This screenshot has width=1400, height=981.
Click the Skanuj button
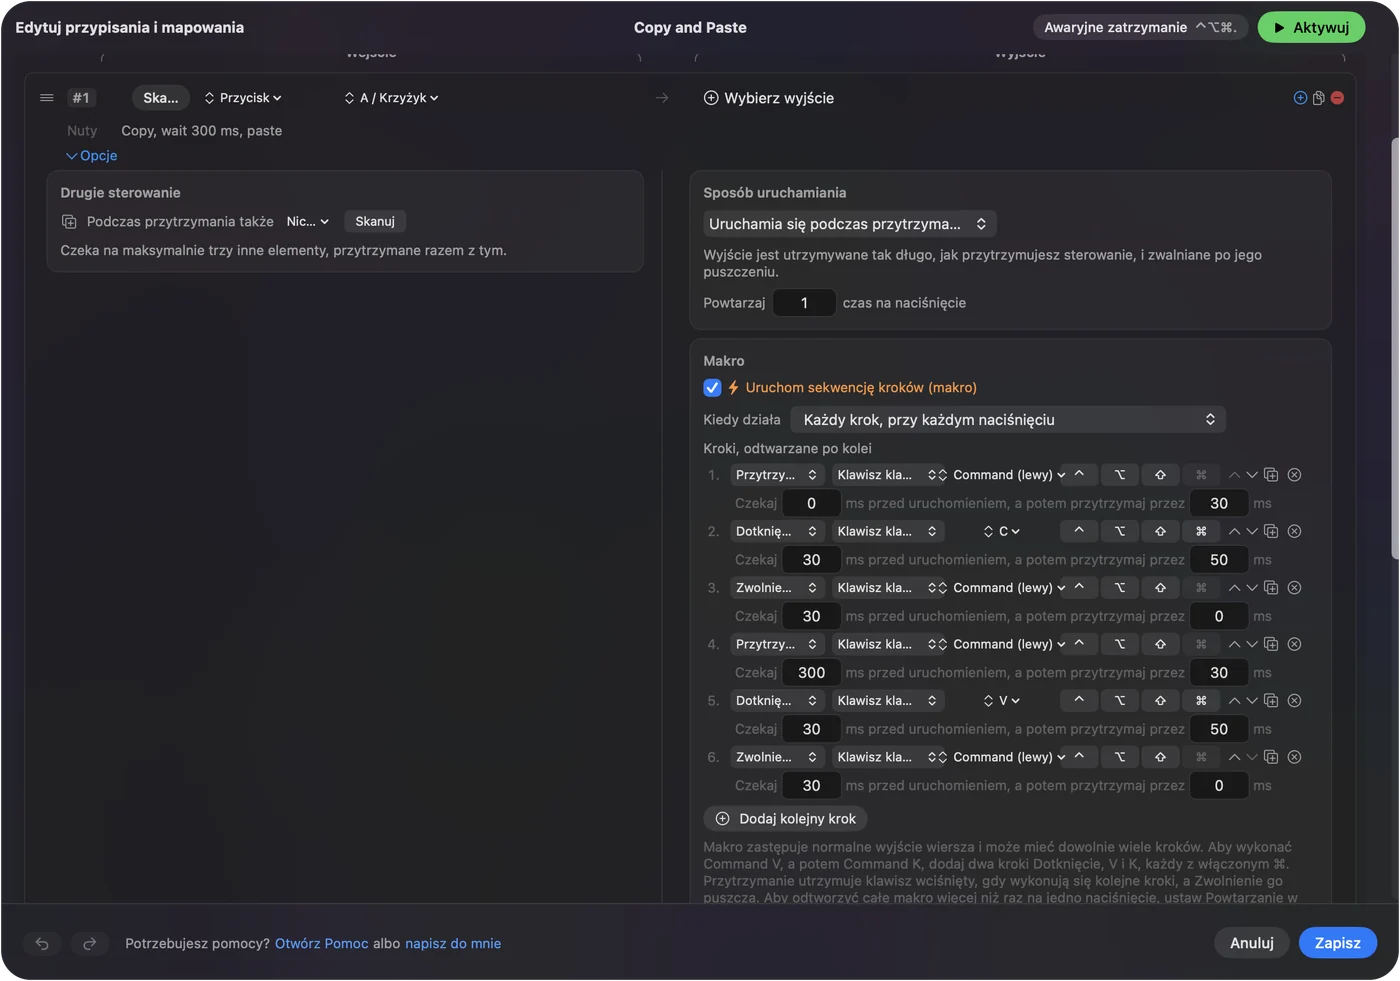tap(375, 222)
